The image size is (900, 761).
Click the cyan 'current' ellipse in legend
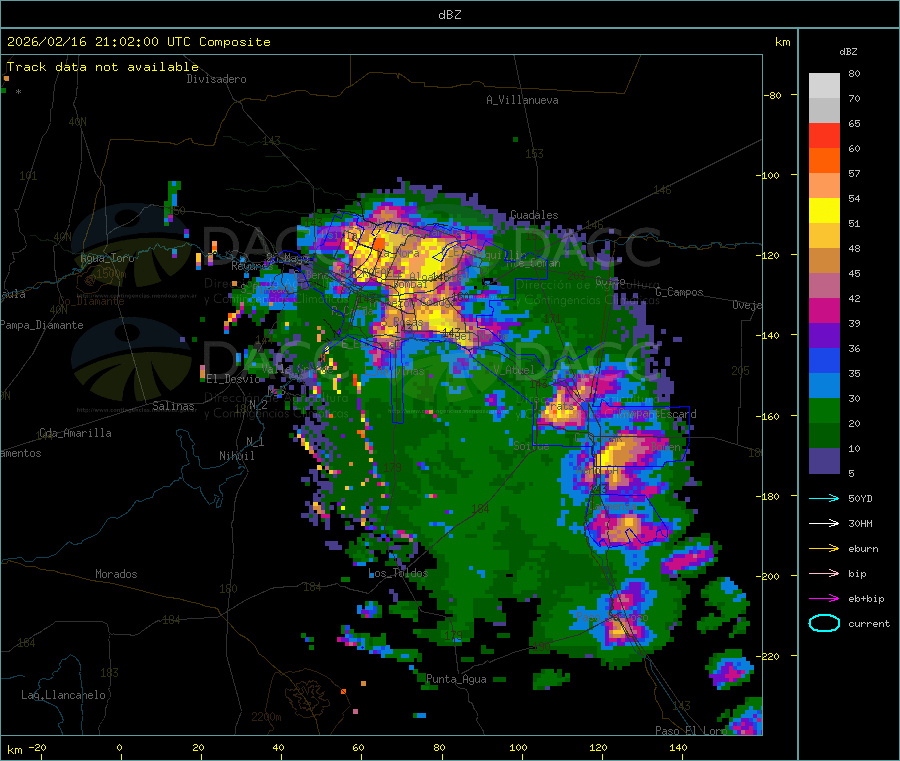(x=824, y=623)
